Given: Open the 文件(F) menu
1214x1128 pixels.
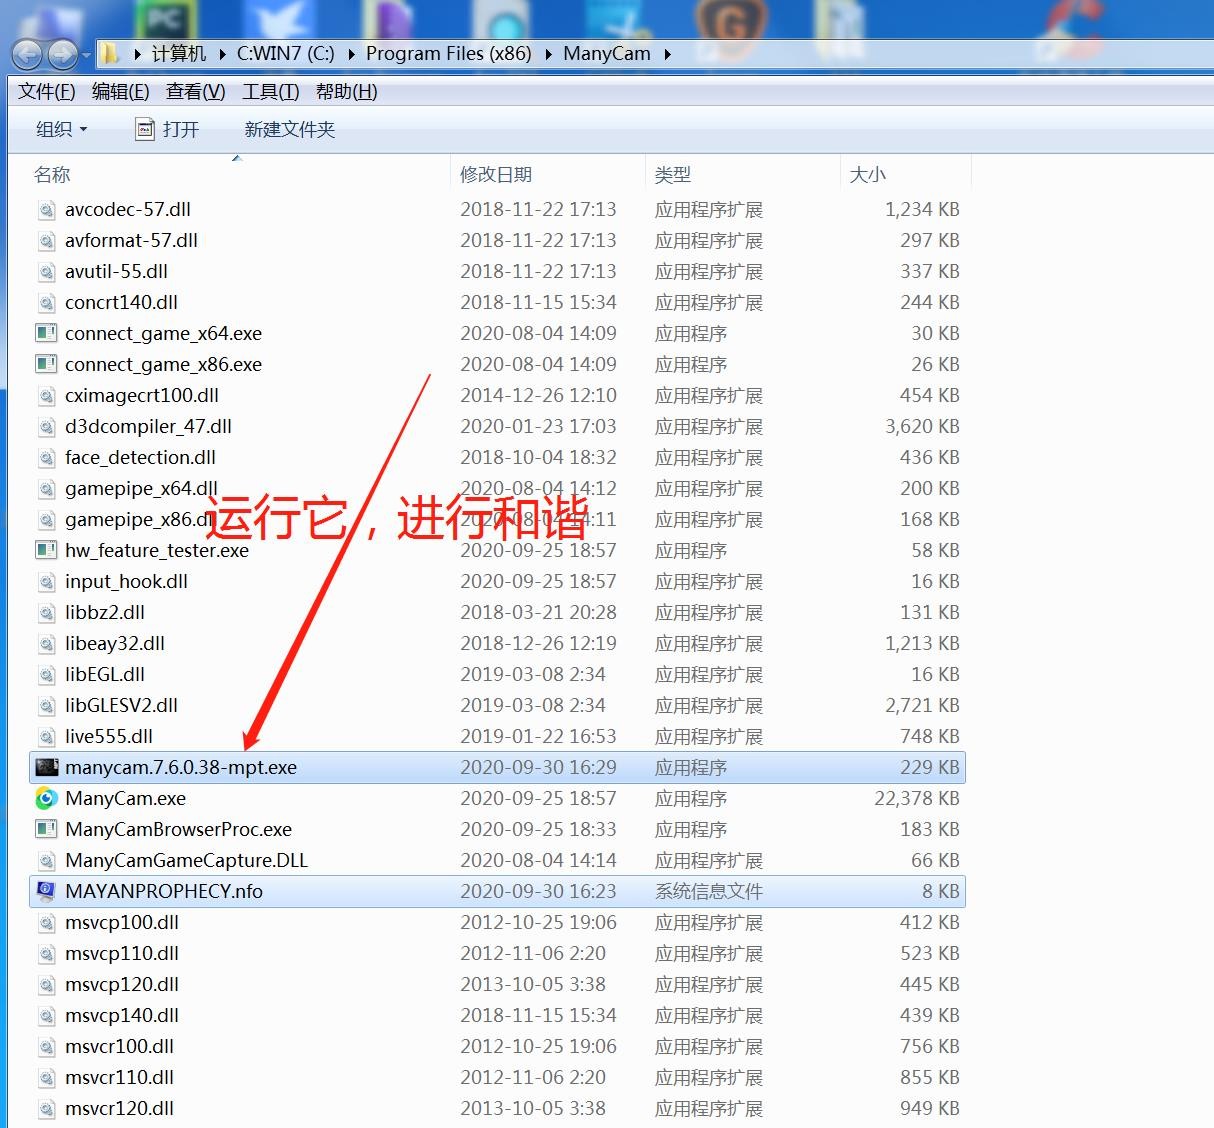Looking at the screenshot, I should pyautogui.click(x=47, y=92).
